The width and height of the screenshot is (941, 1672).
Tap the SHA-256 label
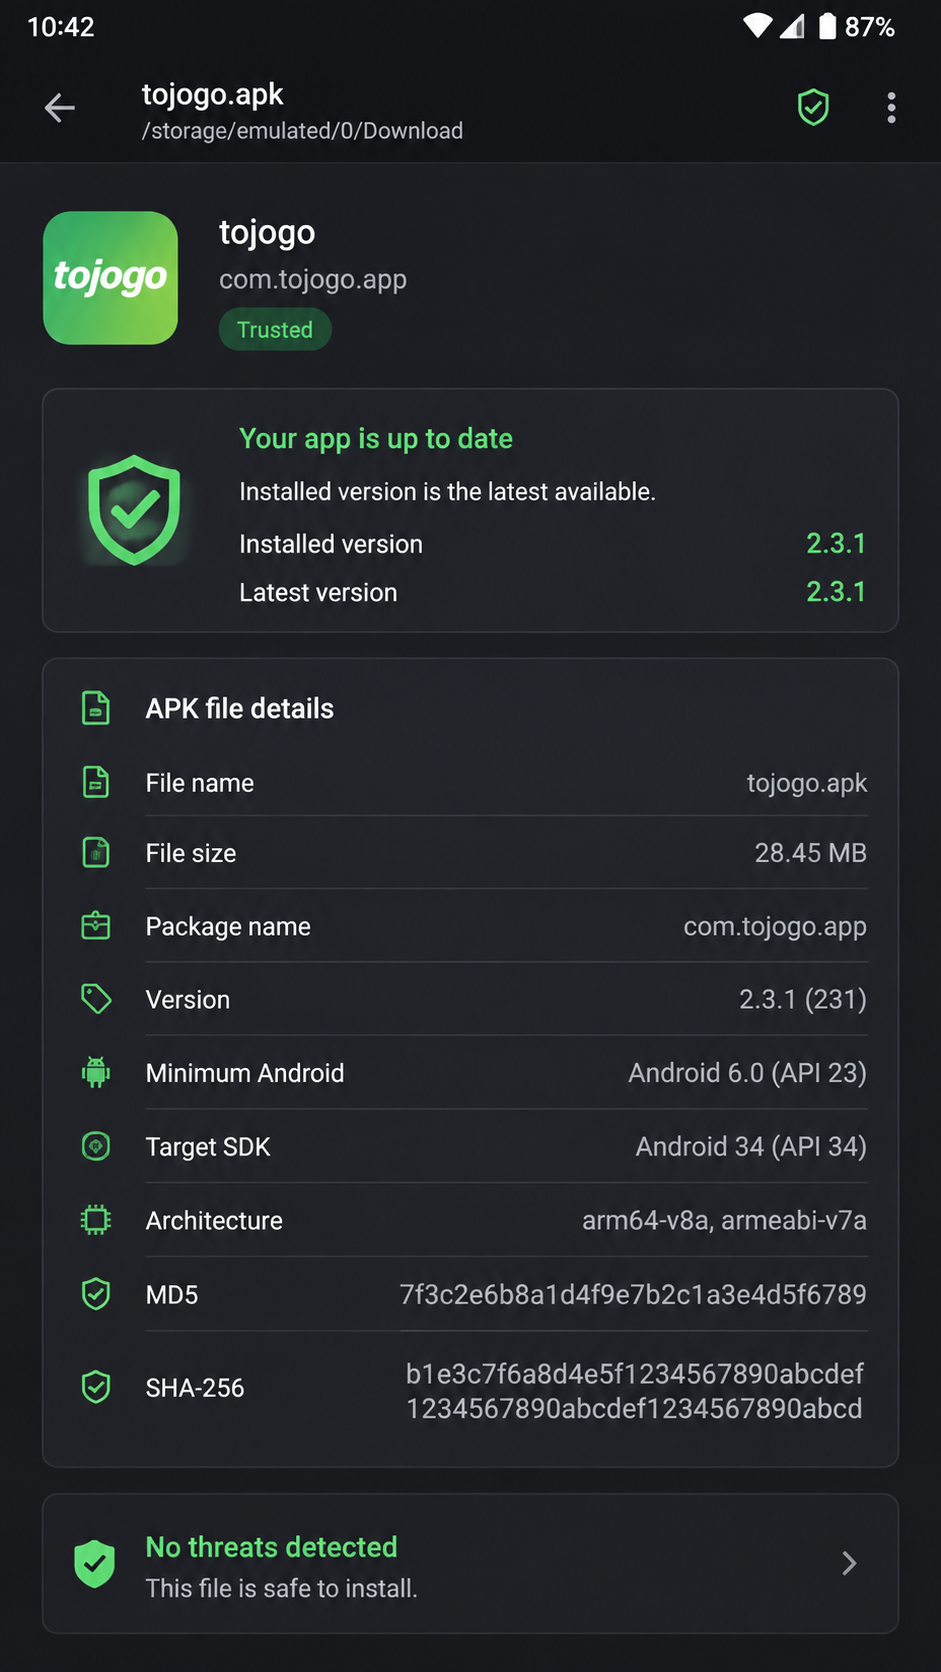[195, 1388]
